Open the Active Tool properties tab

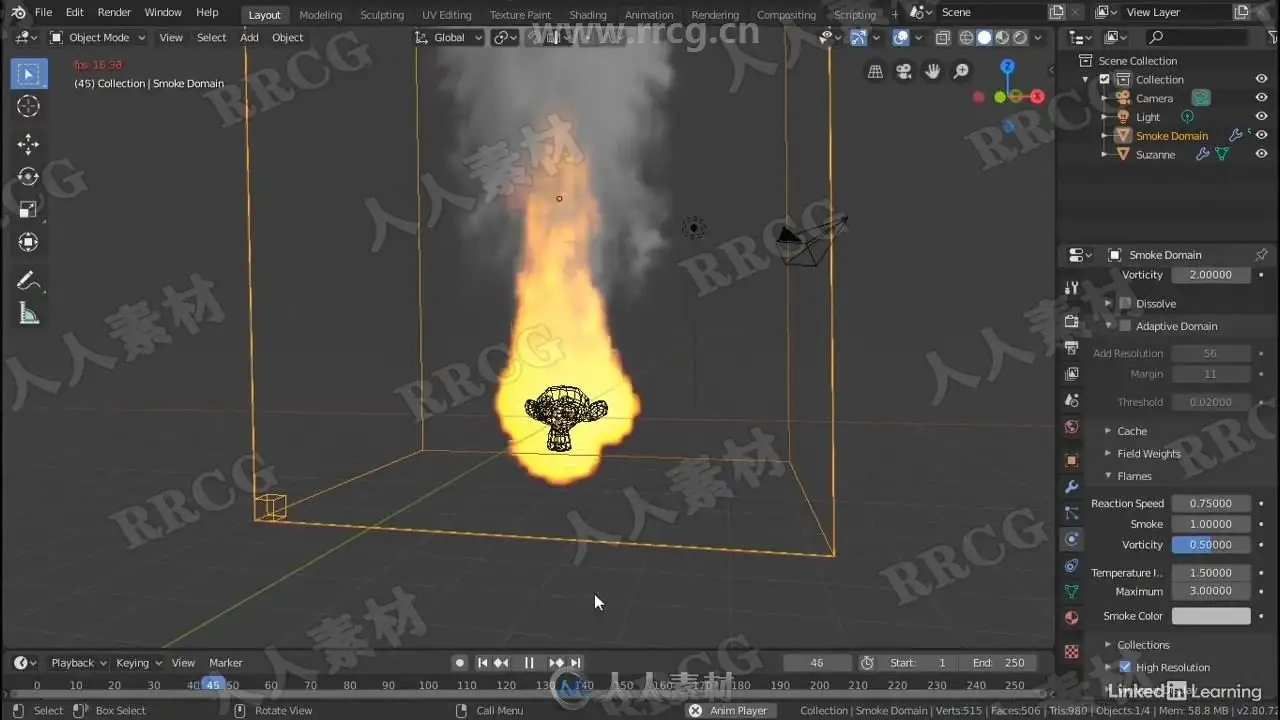click(x=1072, y=288)
